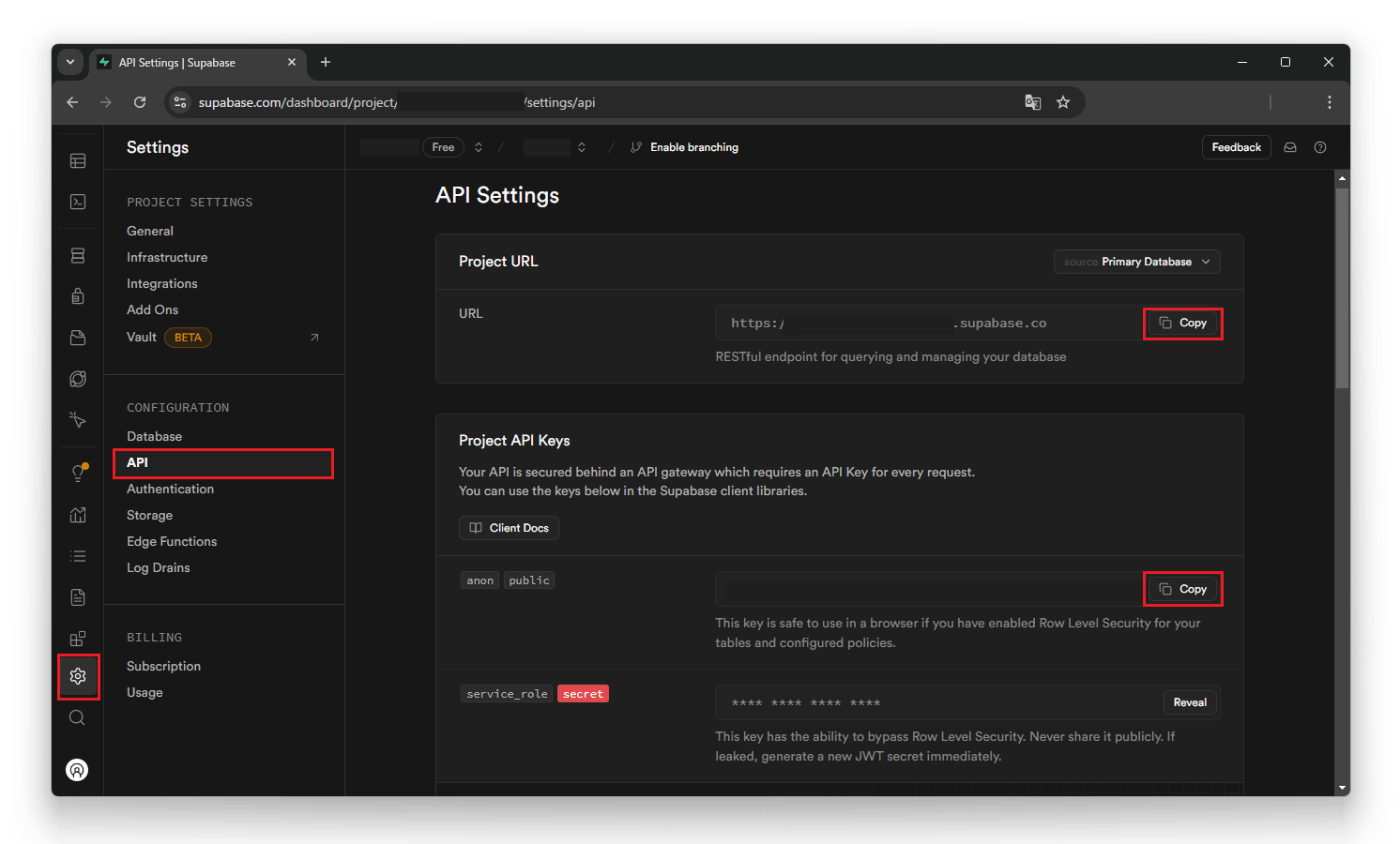Open the Authentication lock icon in left rail
This screenshot has height=844, width=1400.
[77, 297]
